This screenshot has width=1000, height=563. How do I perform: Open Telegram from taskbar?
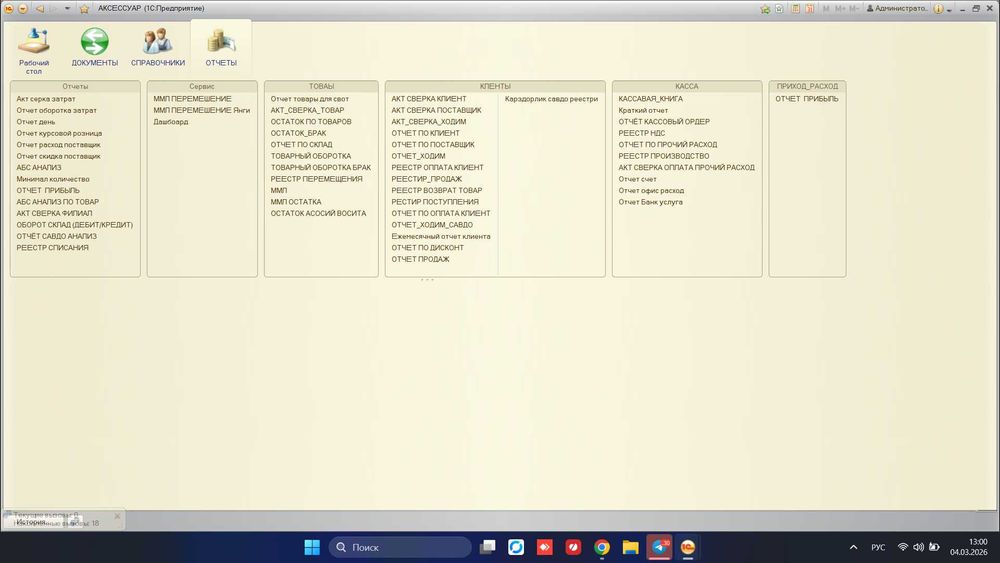pos(659,547)
